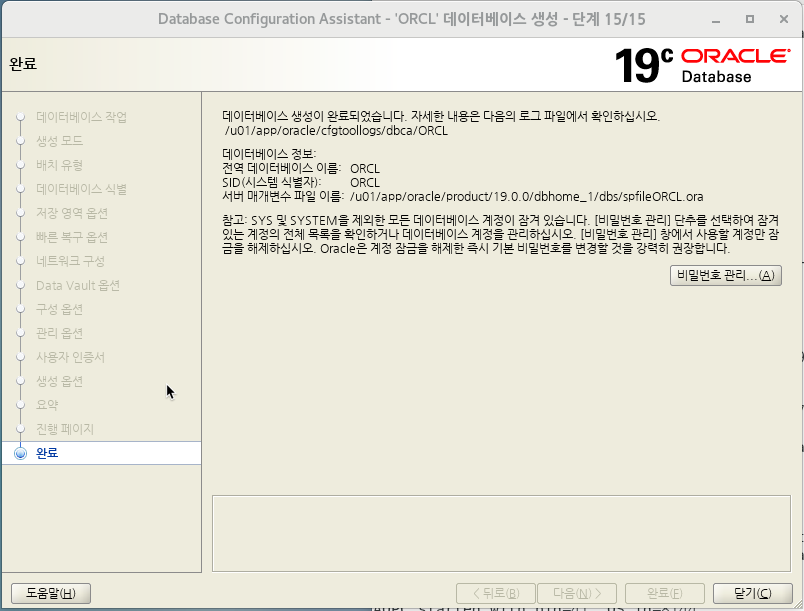Close the window with the title bar X

(x=783, y=19)
